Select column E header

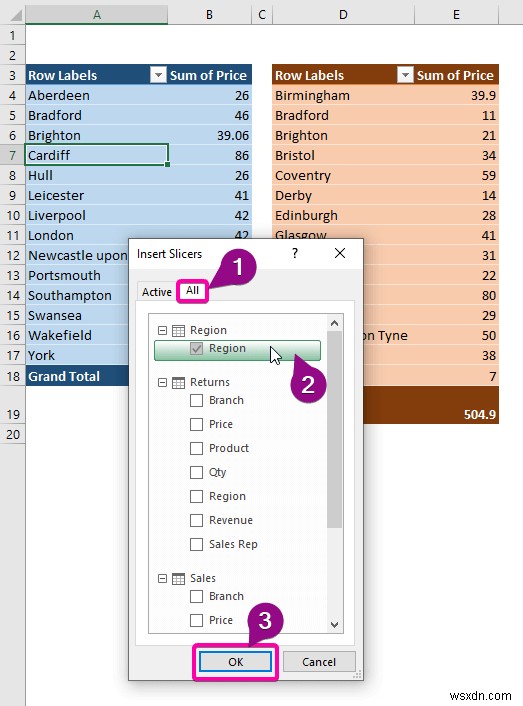(456, 14)
